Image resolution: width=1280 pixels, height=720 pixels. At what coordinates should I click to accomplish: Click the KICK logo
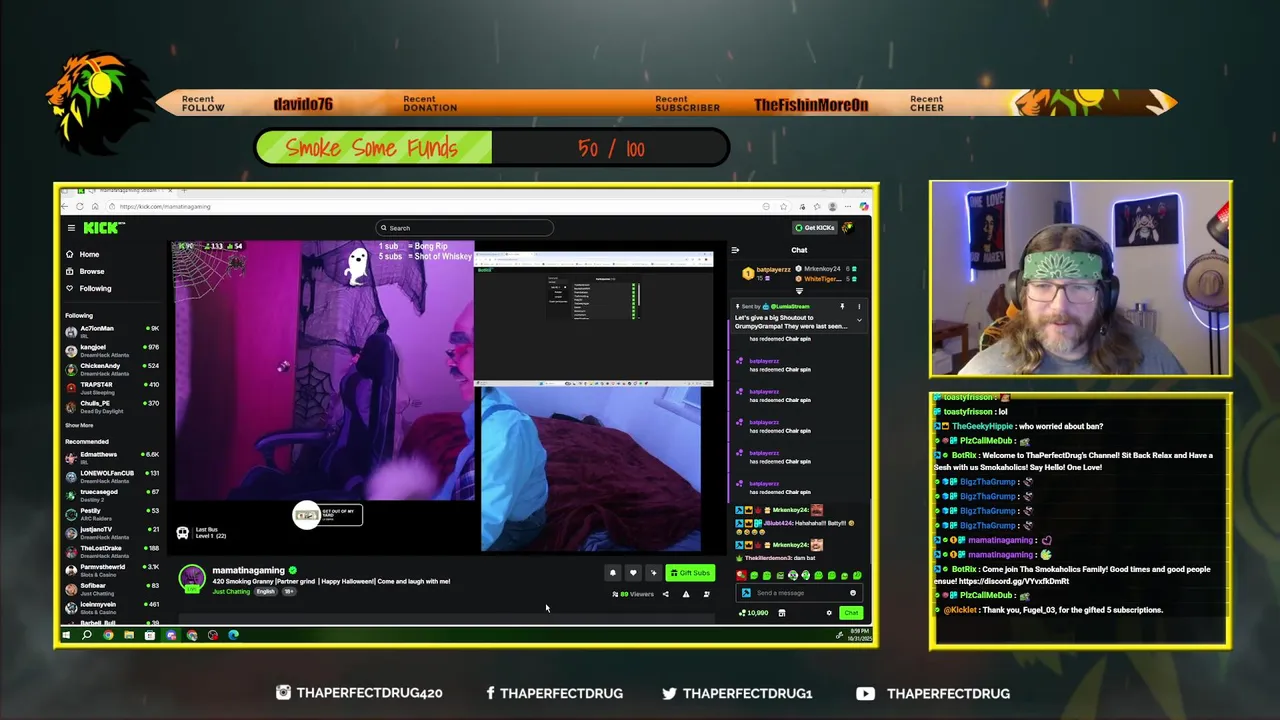(x=104, y=228)
